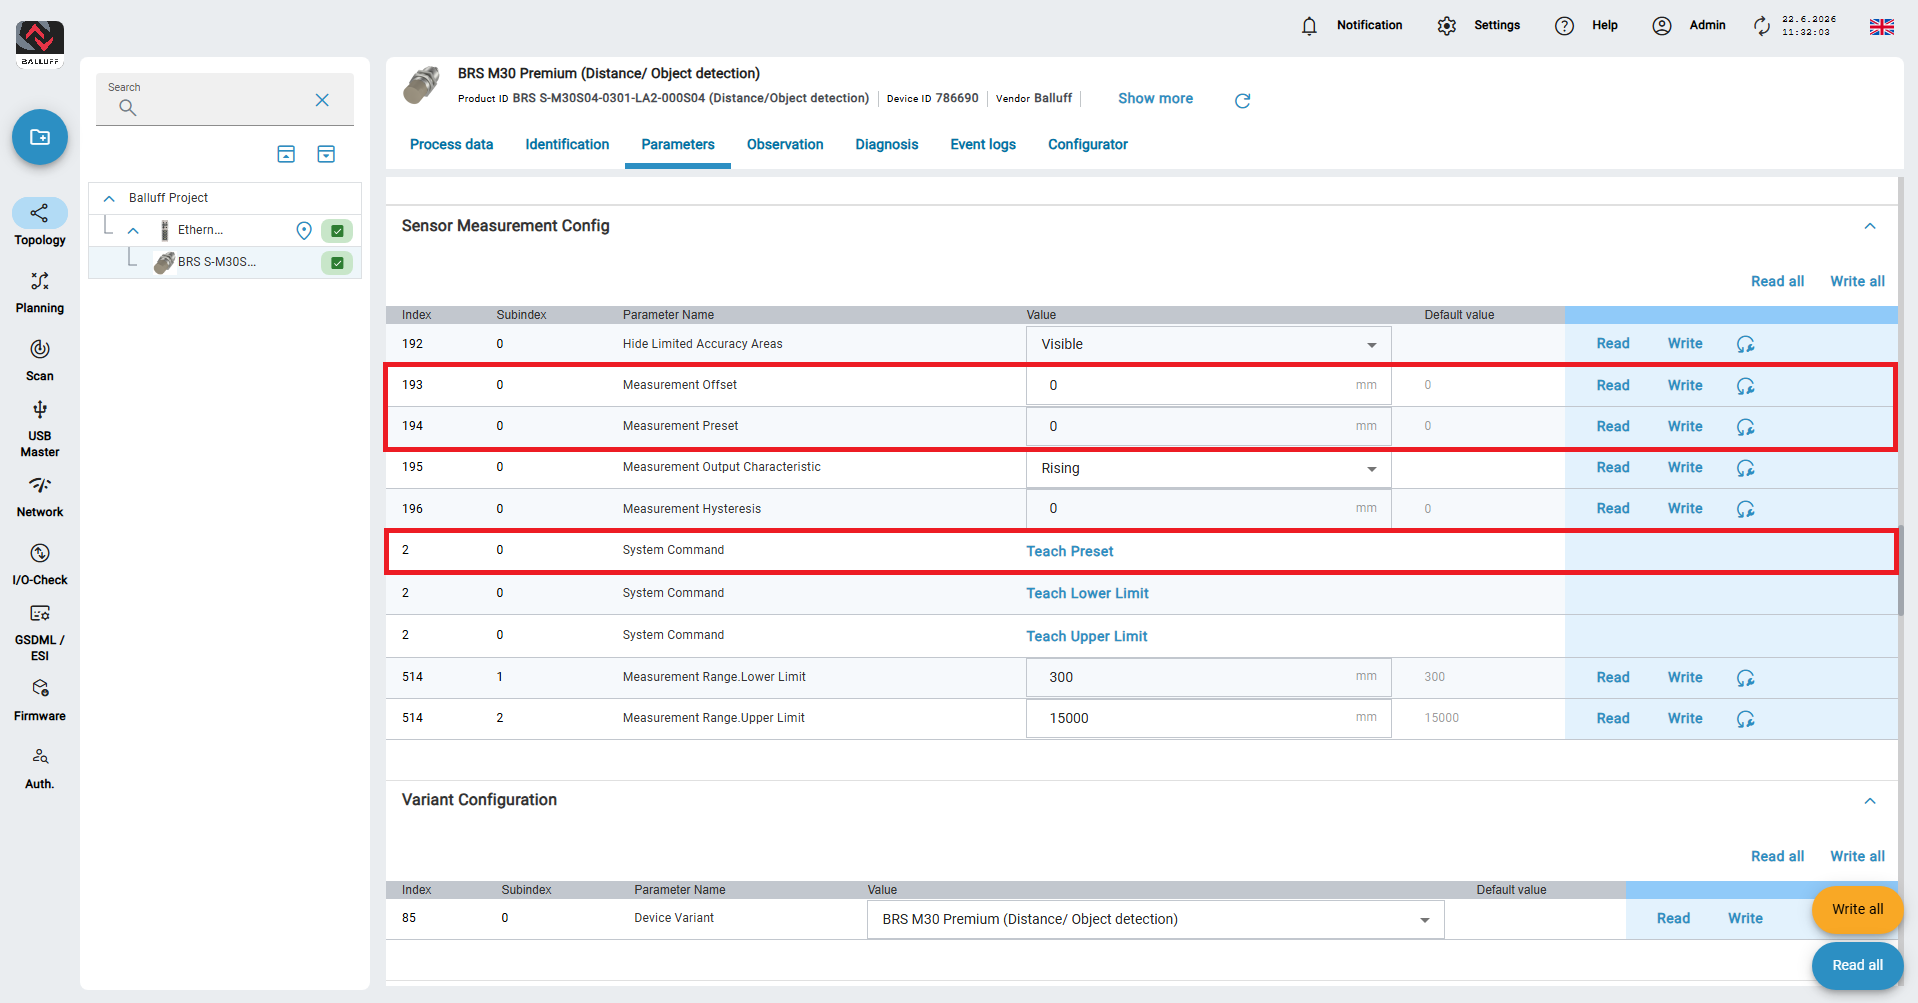Click the collapse all tree icon

tap(286, 154)
